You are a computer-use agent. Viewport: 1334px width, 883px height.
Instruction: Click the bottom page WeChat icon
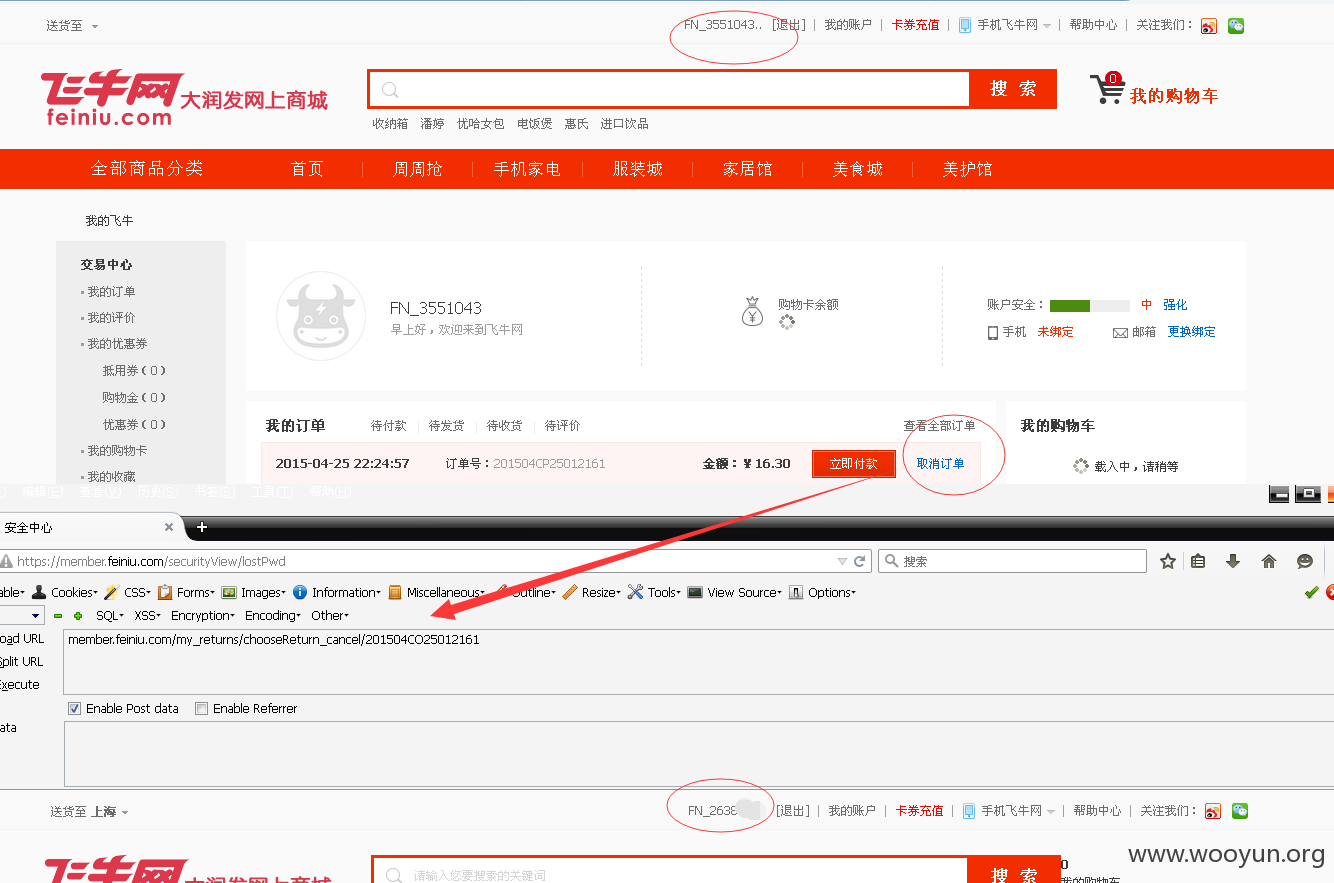(1240, 811)
